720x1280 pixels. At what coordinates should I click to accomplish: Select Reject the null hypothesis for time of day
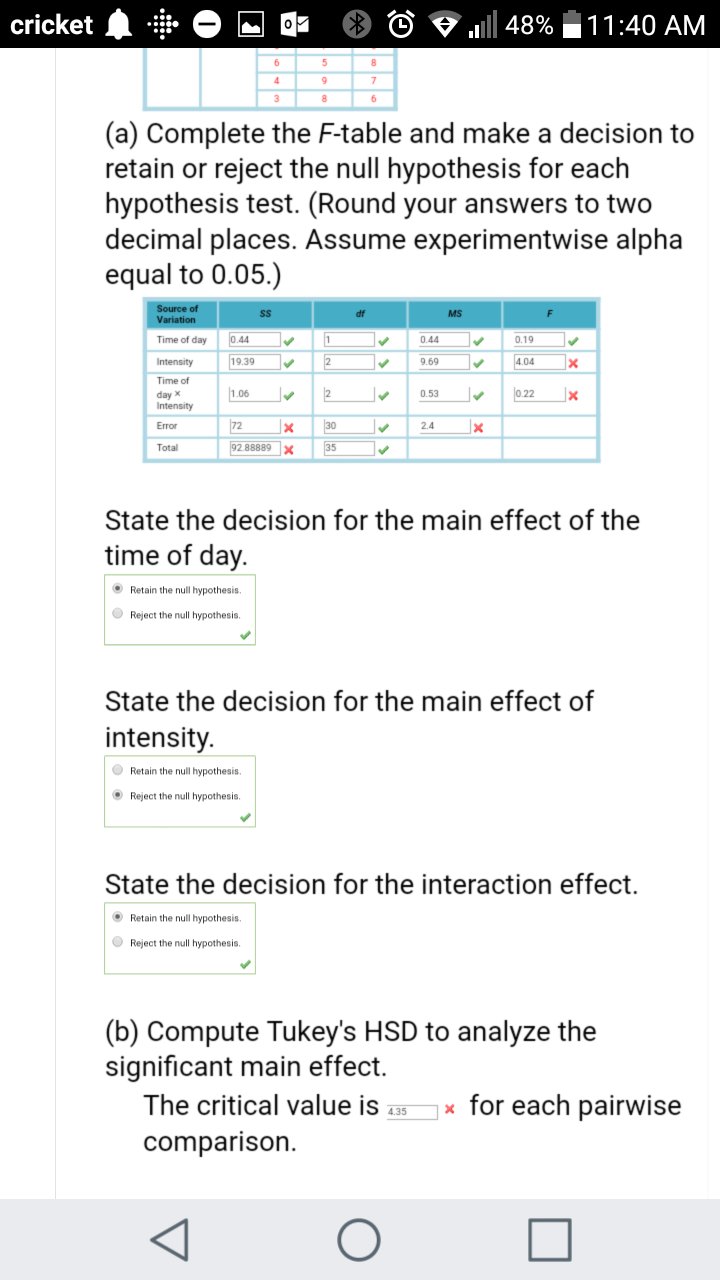coord(119,614)
